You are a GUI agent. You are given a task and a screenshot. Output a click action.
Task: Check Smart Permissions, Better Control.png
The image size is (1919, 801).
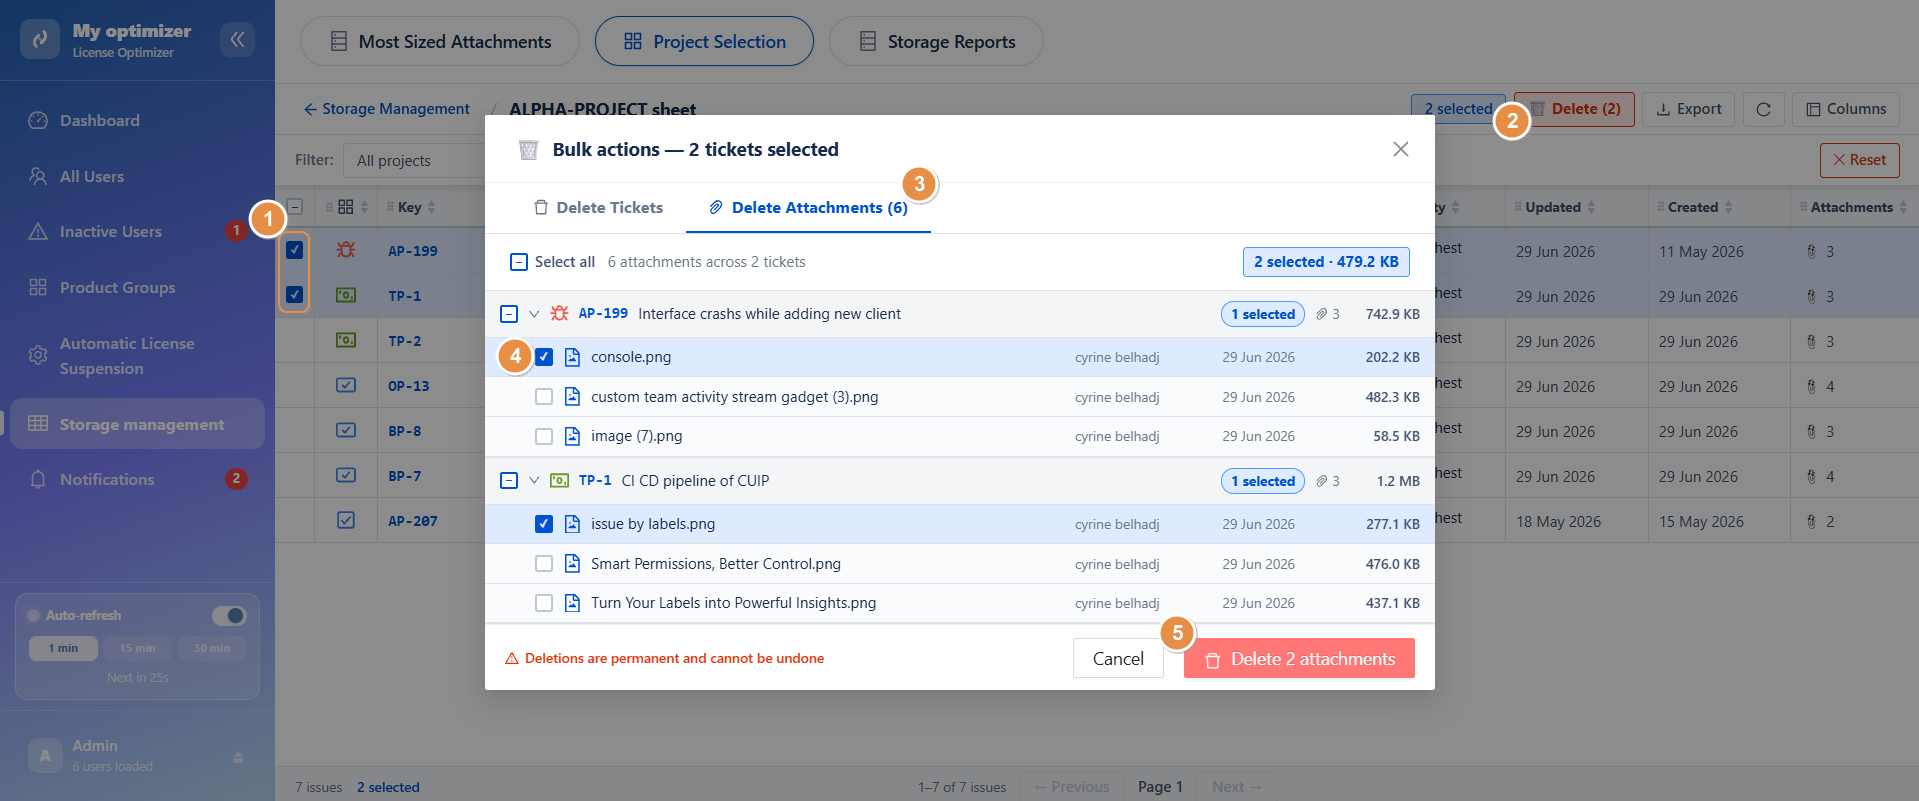pyautogui.click(x=543, y=564)
